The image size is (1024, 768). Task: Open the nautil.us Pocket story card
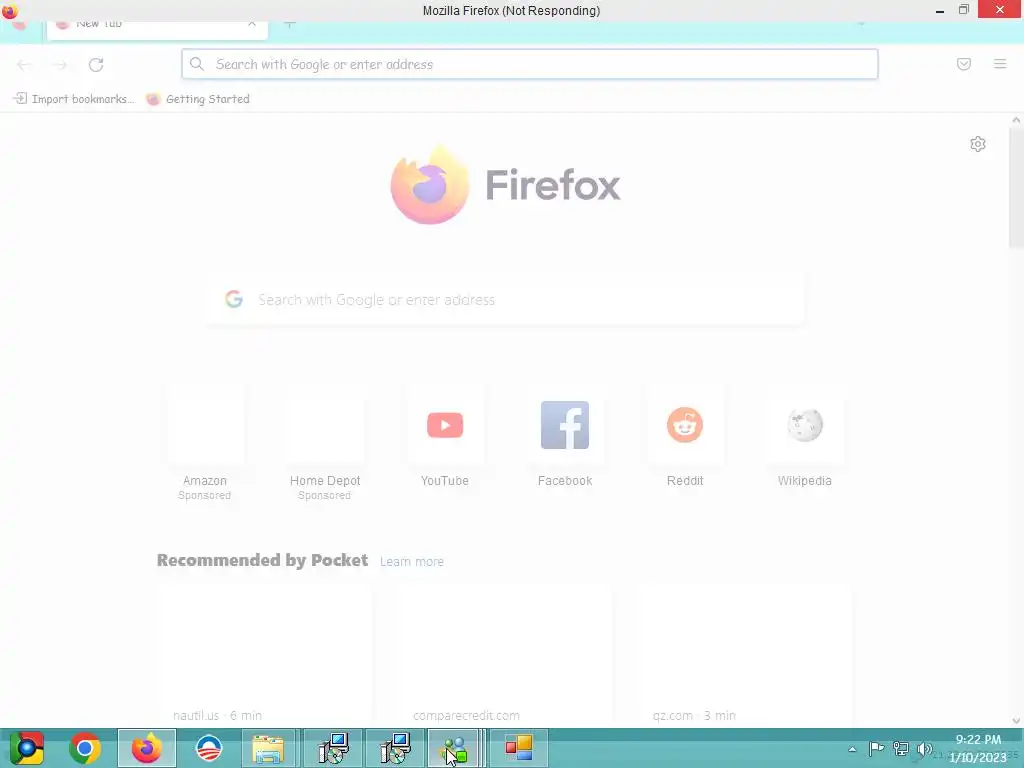pyautogui.click(x=264, y=656)
